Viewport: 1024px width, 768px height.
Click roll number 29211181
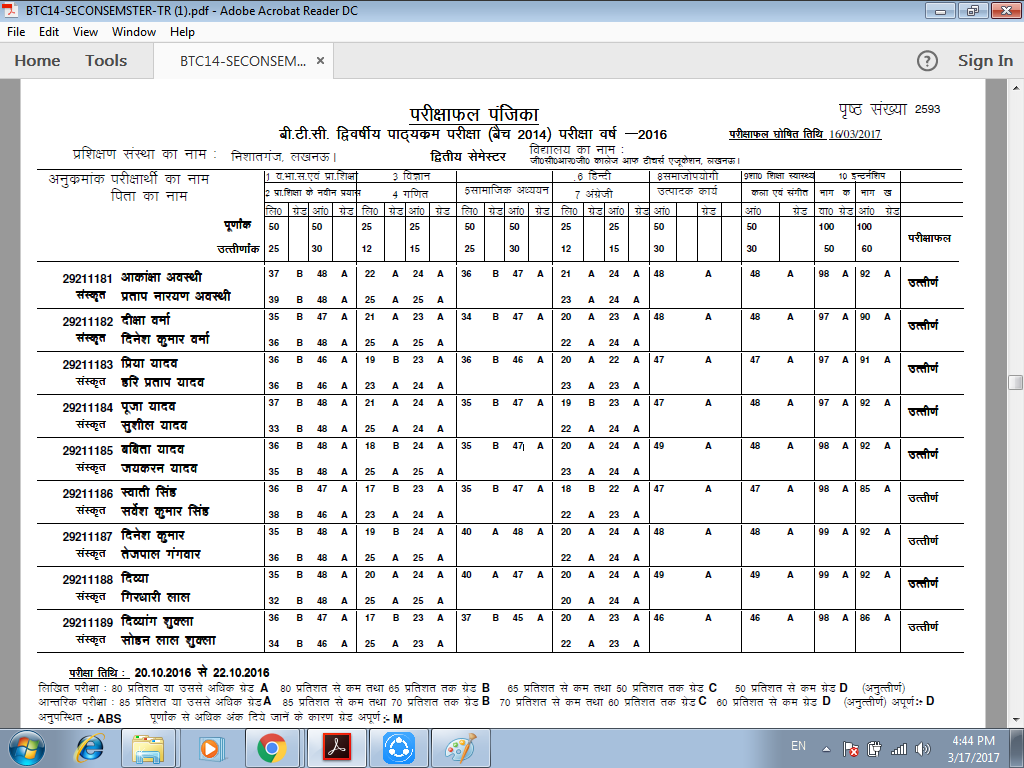click(88, 279)
